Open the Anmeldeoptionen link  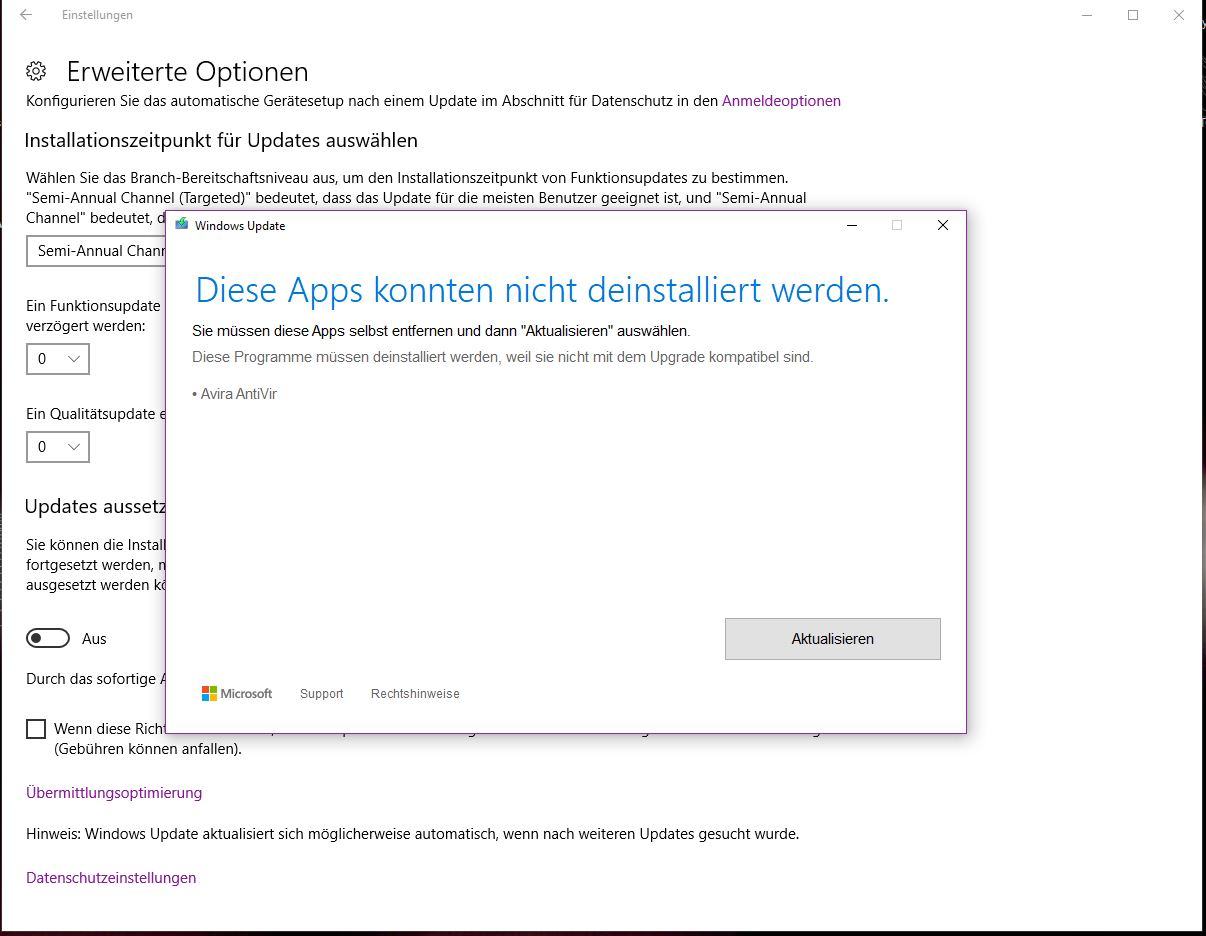[x=781, y=101]
